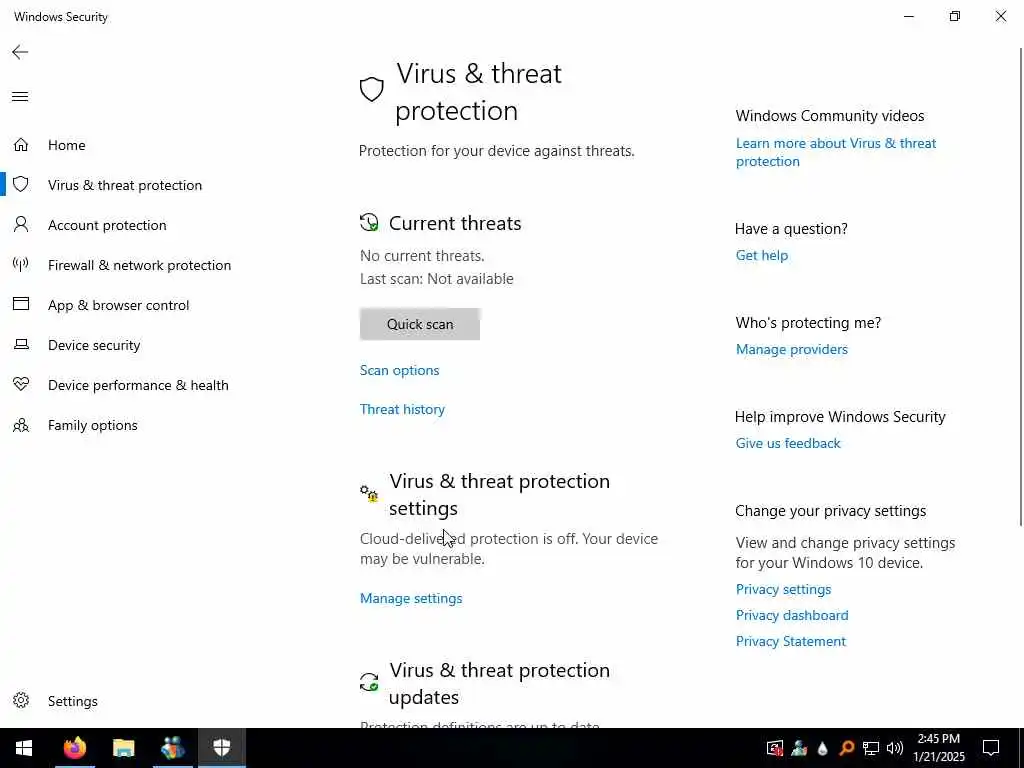Click the Device security laptop icon
This screenshot has width=1024, height=768.
pos(20,345)
